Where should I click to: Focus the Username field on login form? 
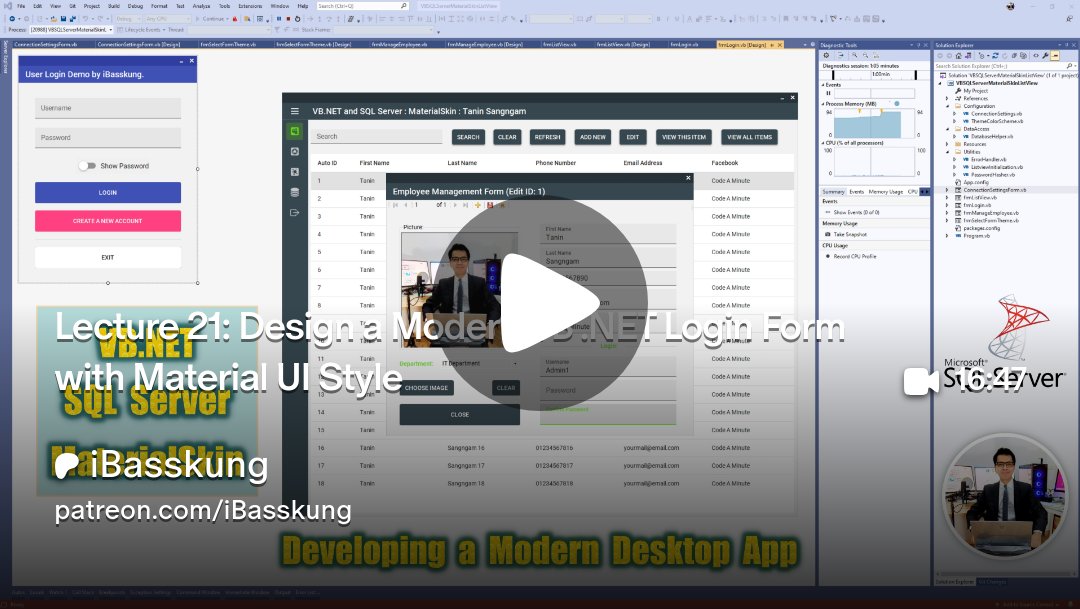point(107,108)
